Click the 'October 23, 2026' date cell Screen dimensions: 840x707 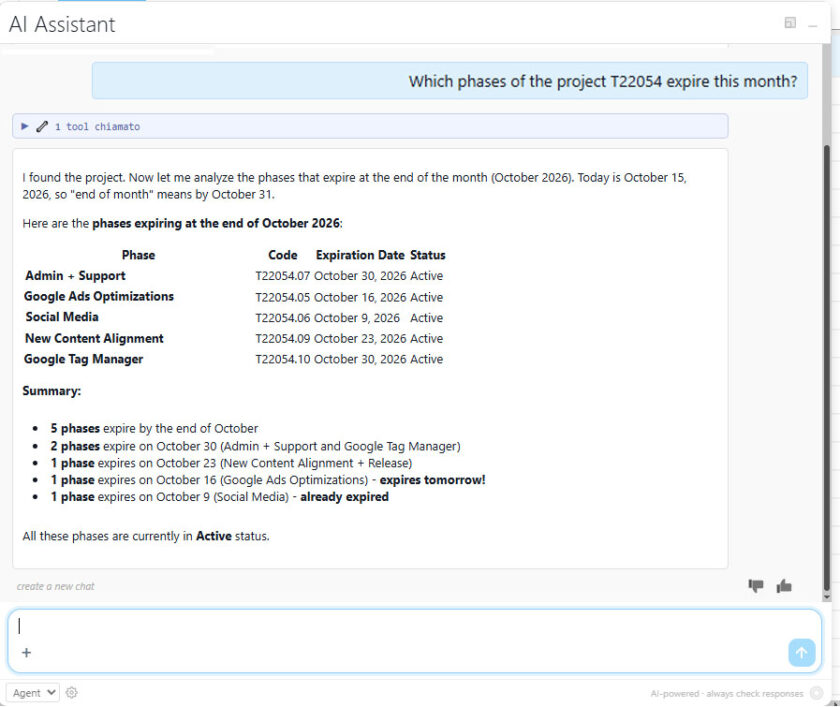point(360,339)
